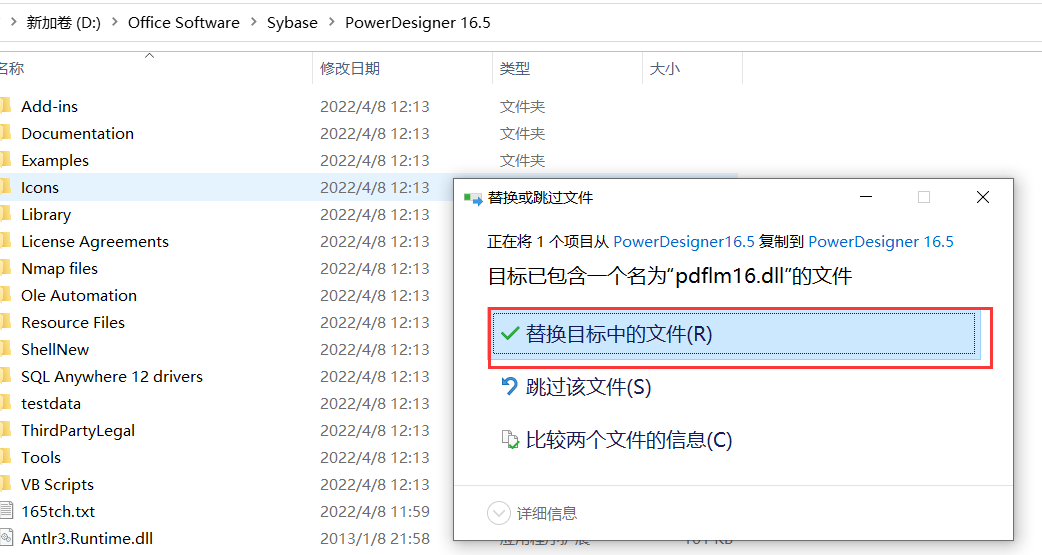Navigate to Office Software breadcrumb
The width and height of the screenshot is (1042, 555).
[183, 23]
